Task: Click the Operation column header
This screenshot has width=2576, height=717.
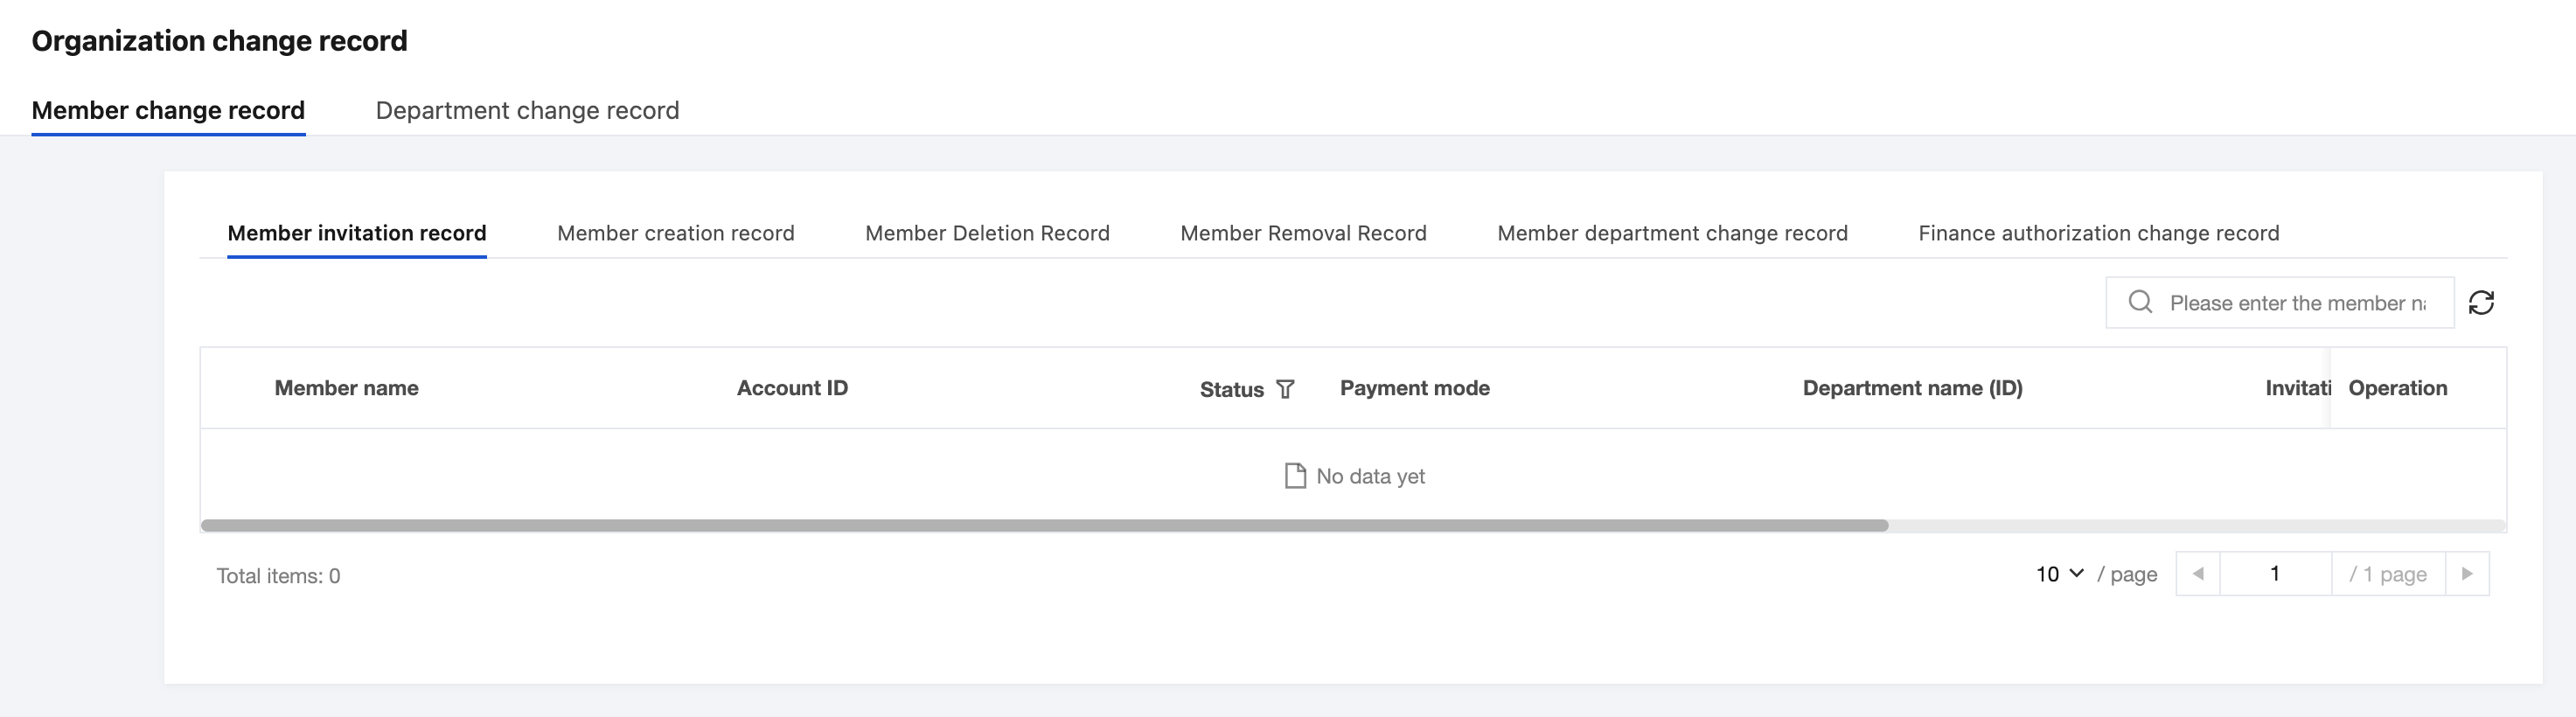Action: 2397,388
